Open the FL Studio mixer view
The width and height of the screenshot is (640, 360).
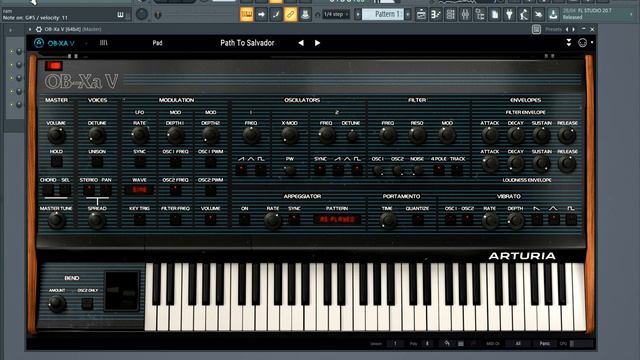point(465,15)
